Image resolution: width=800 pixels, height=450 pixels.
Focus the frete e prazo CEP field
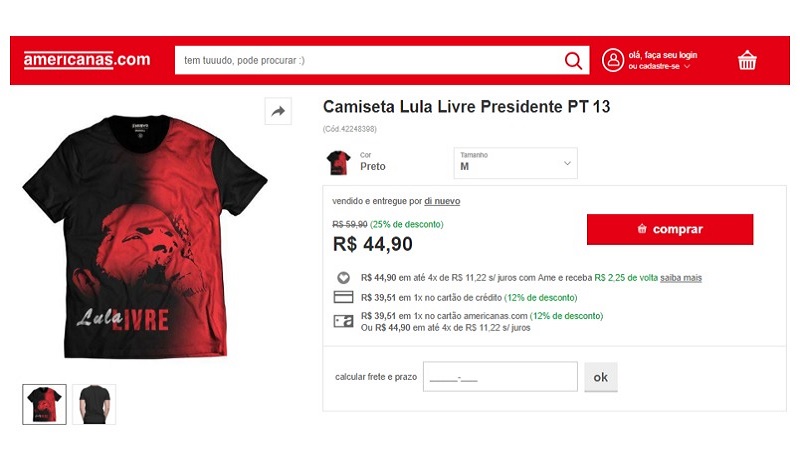pyautogui.click(x=500, y=377)
